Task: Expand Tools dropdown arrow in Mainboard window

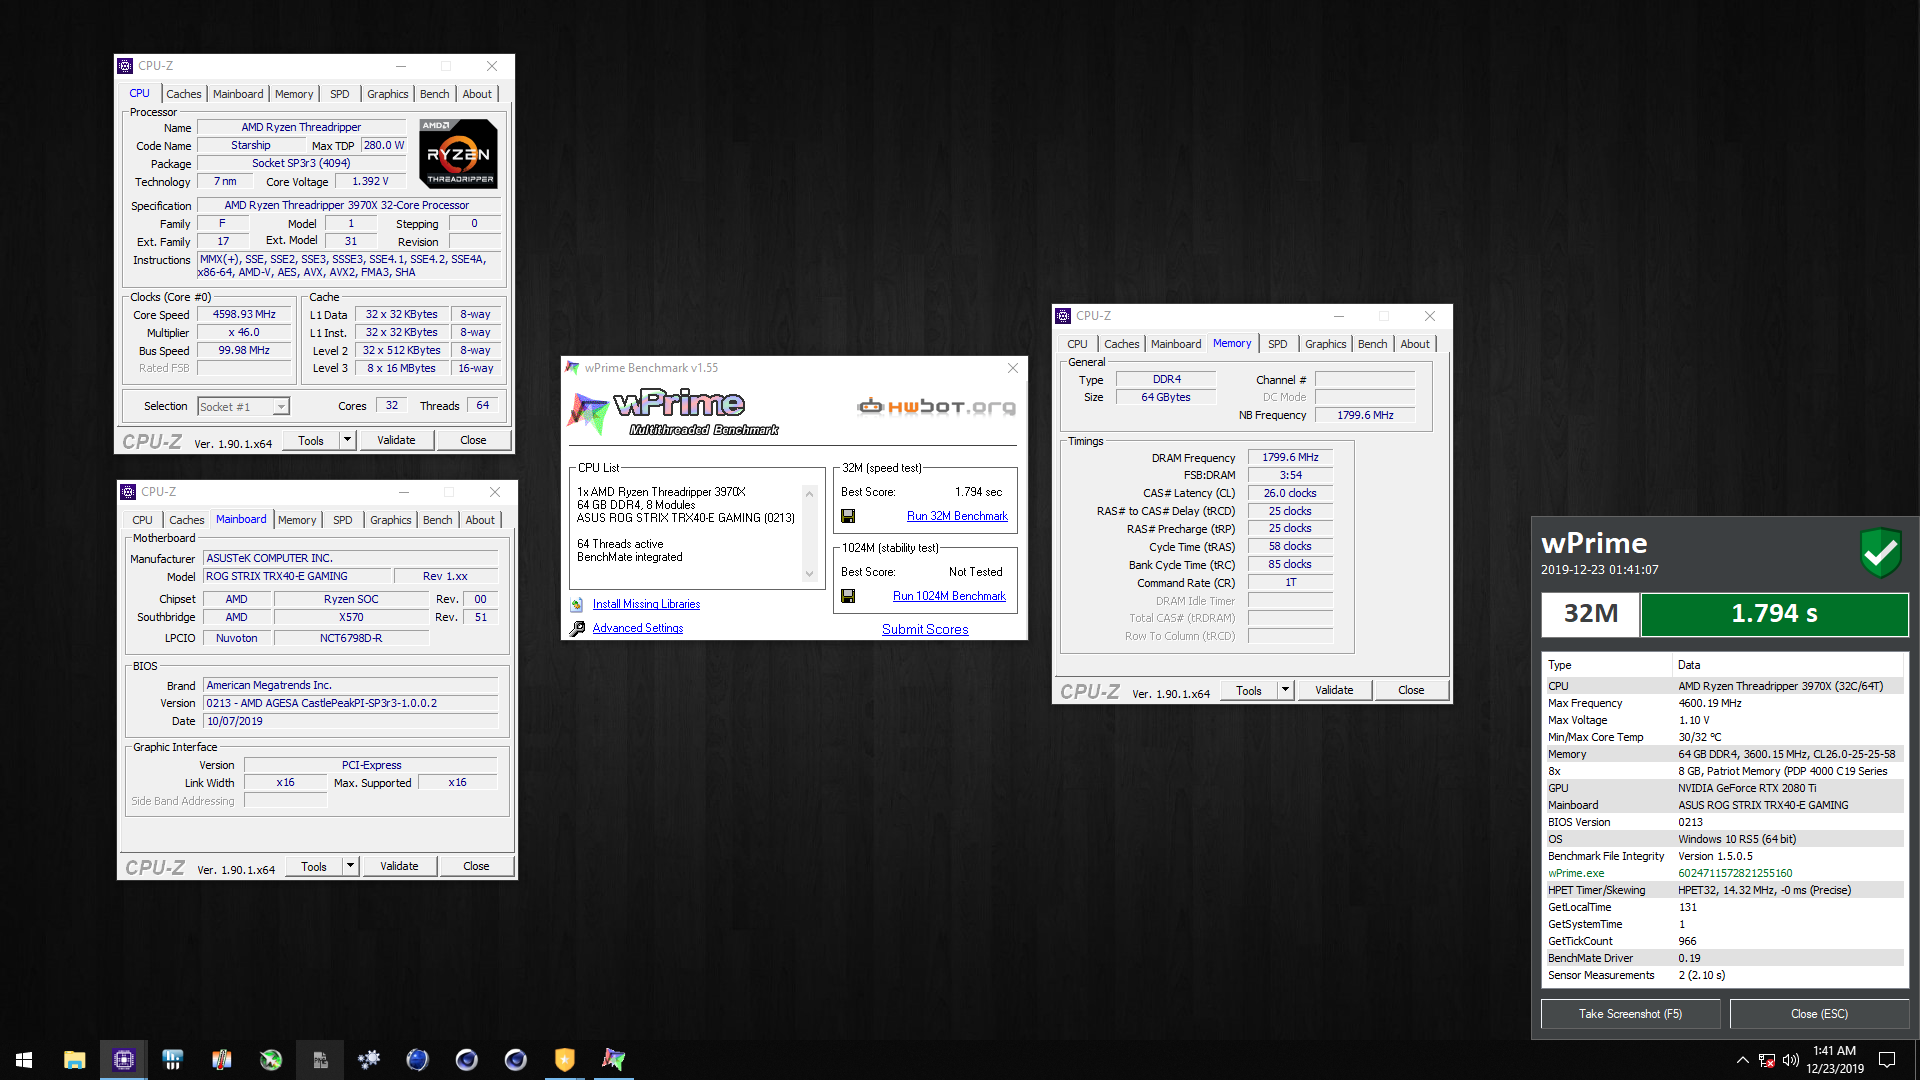Action: (350, 866)
